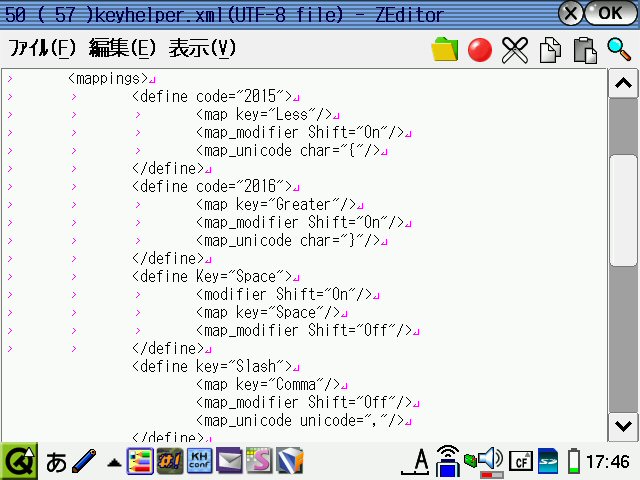Screen dimensions: 640x480
Task: Open the 編集(E) menu
Action: click(122, 49)
